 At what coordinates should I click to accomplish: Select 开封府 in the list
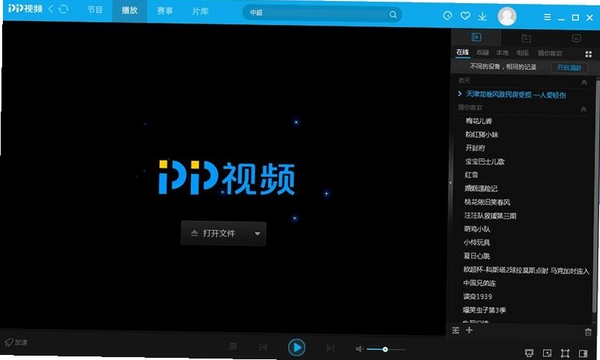coord(475,148)
